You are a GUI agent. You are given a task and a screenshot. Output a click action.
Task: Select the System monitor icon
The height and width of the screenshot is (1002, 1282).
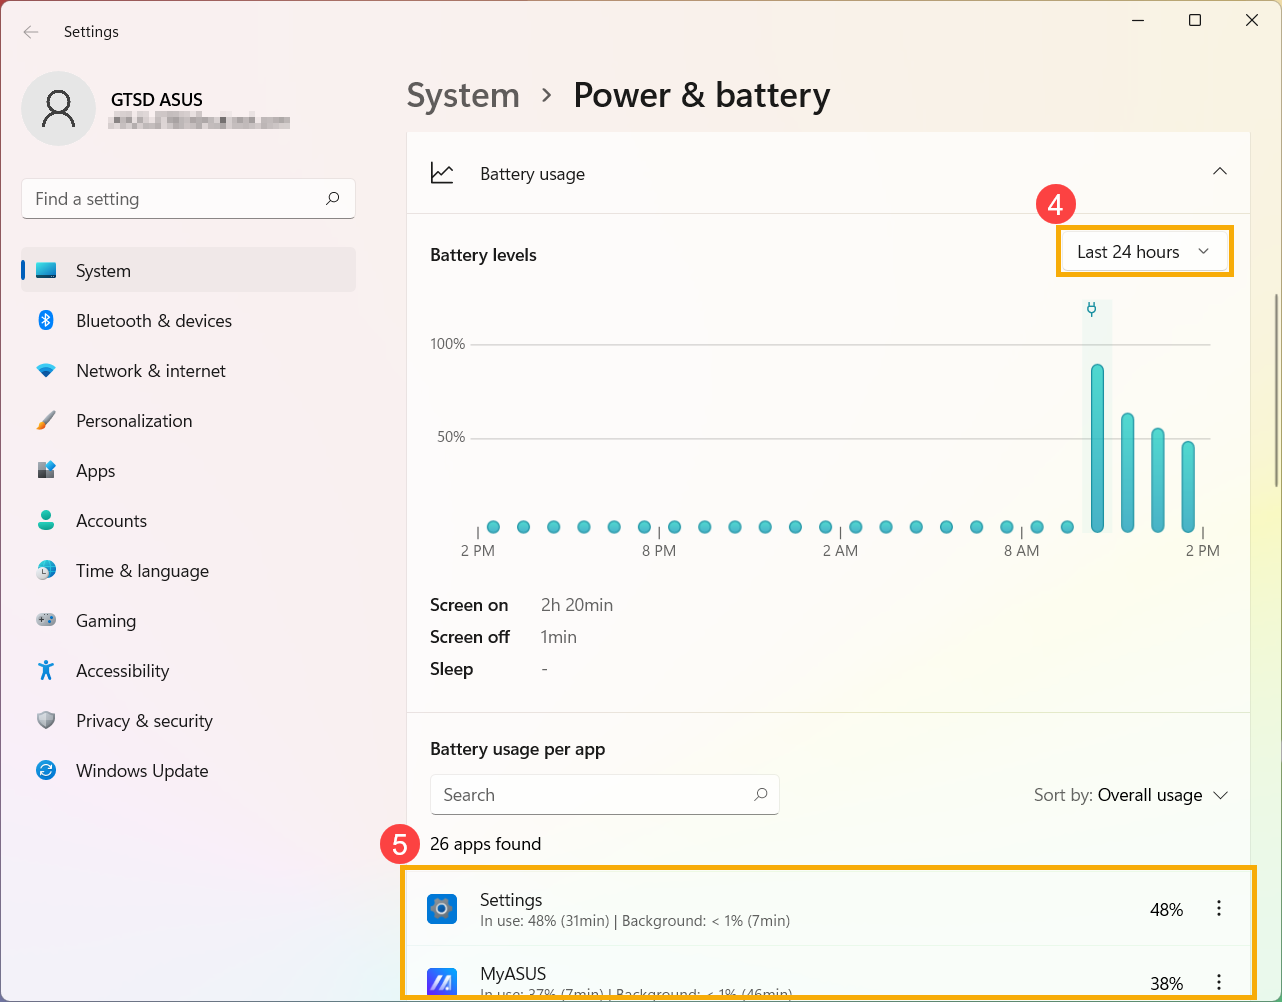point(46,270)
